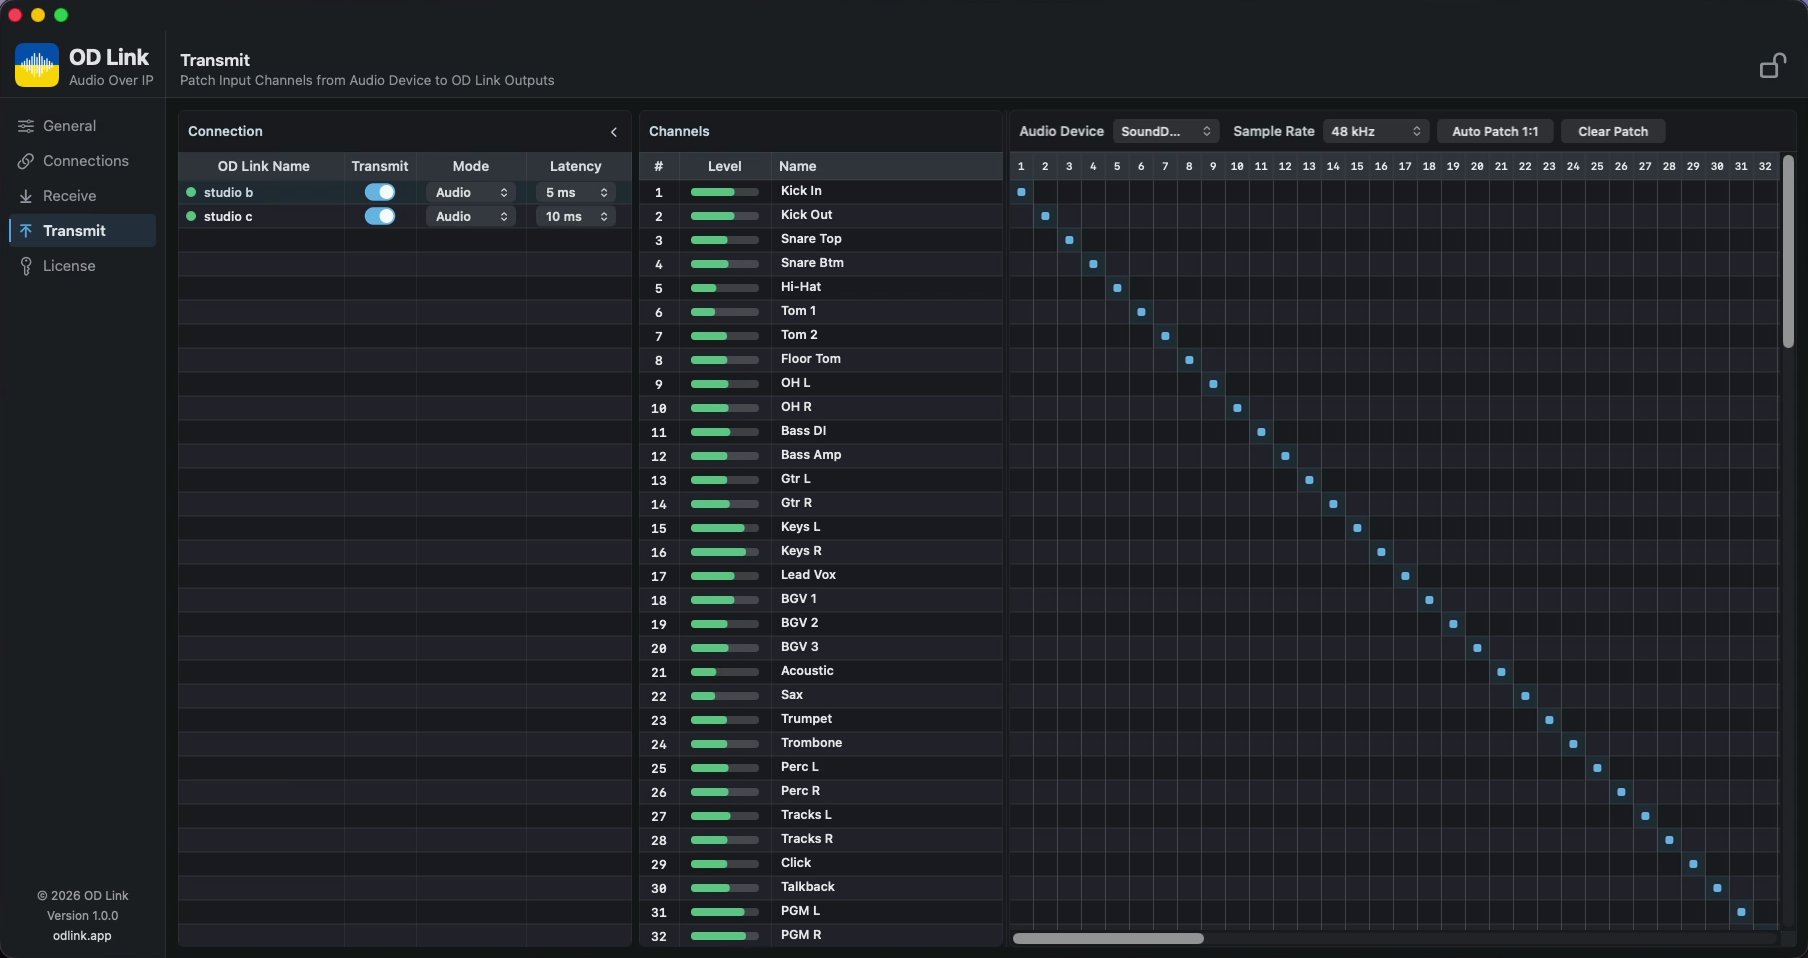Open 10 ms latency dropdown
1808x958 pixels.
[x=576, y=216]
